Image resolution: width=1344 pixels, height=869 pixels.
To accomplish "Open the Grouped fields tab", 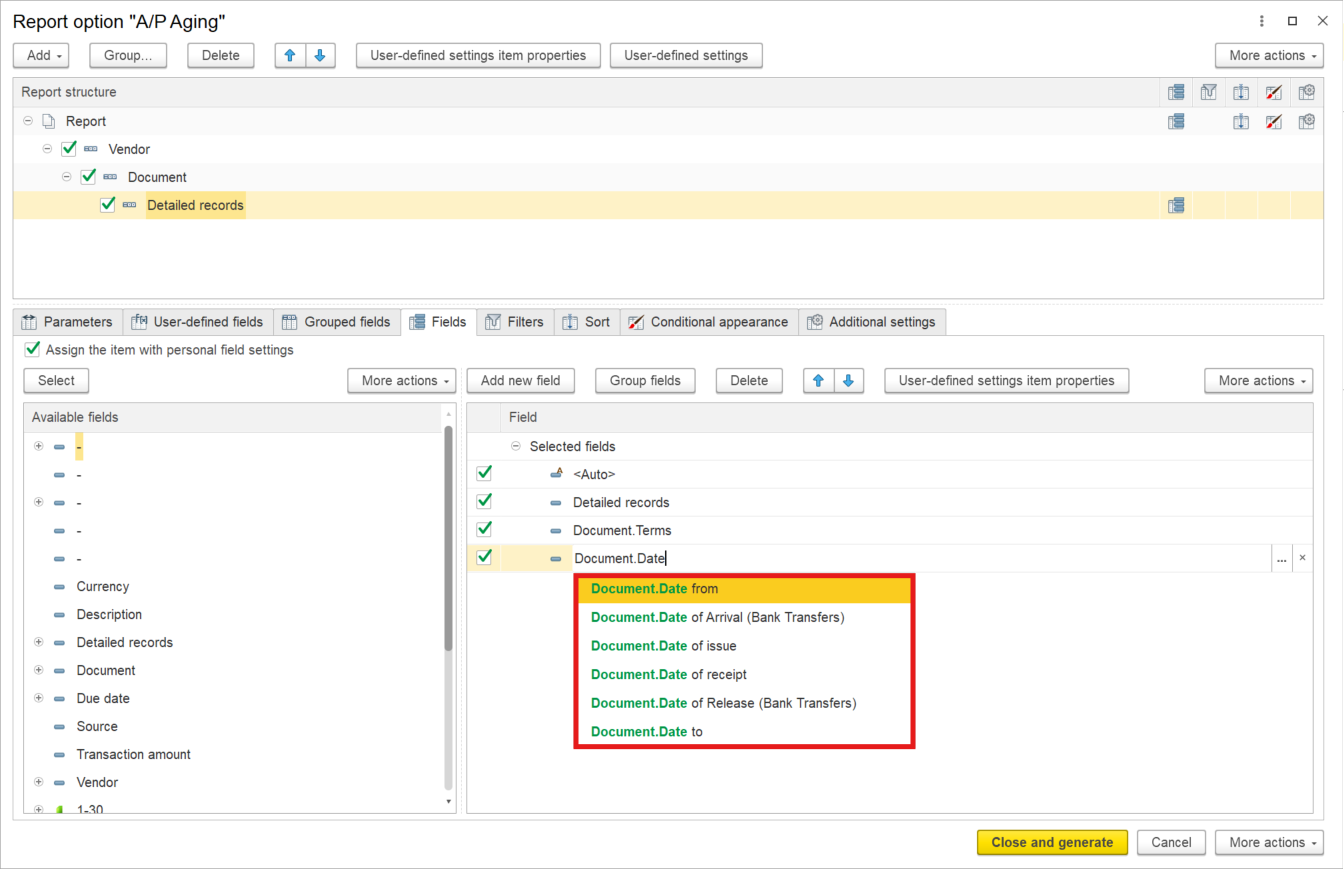I will [x=336, y=322].
